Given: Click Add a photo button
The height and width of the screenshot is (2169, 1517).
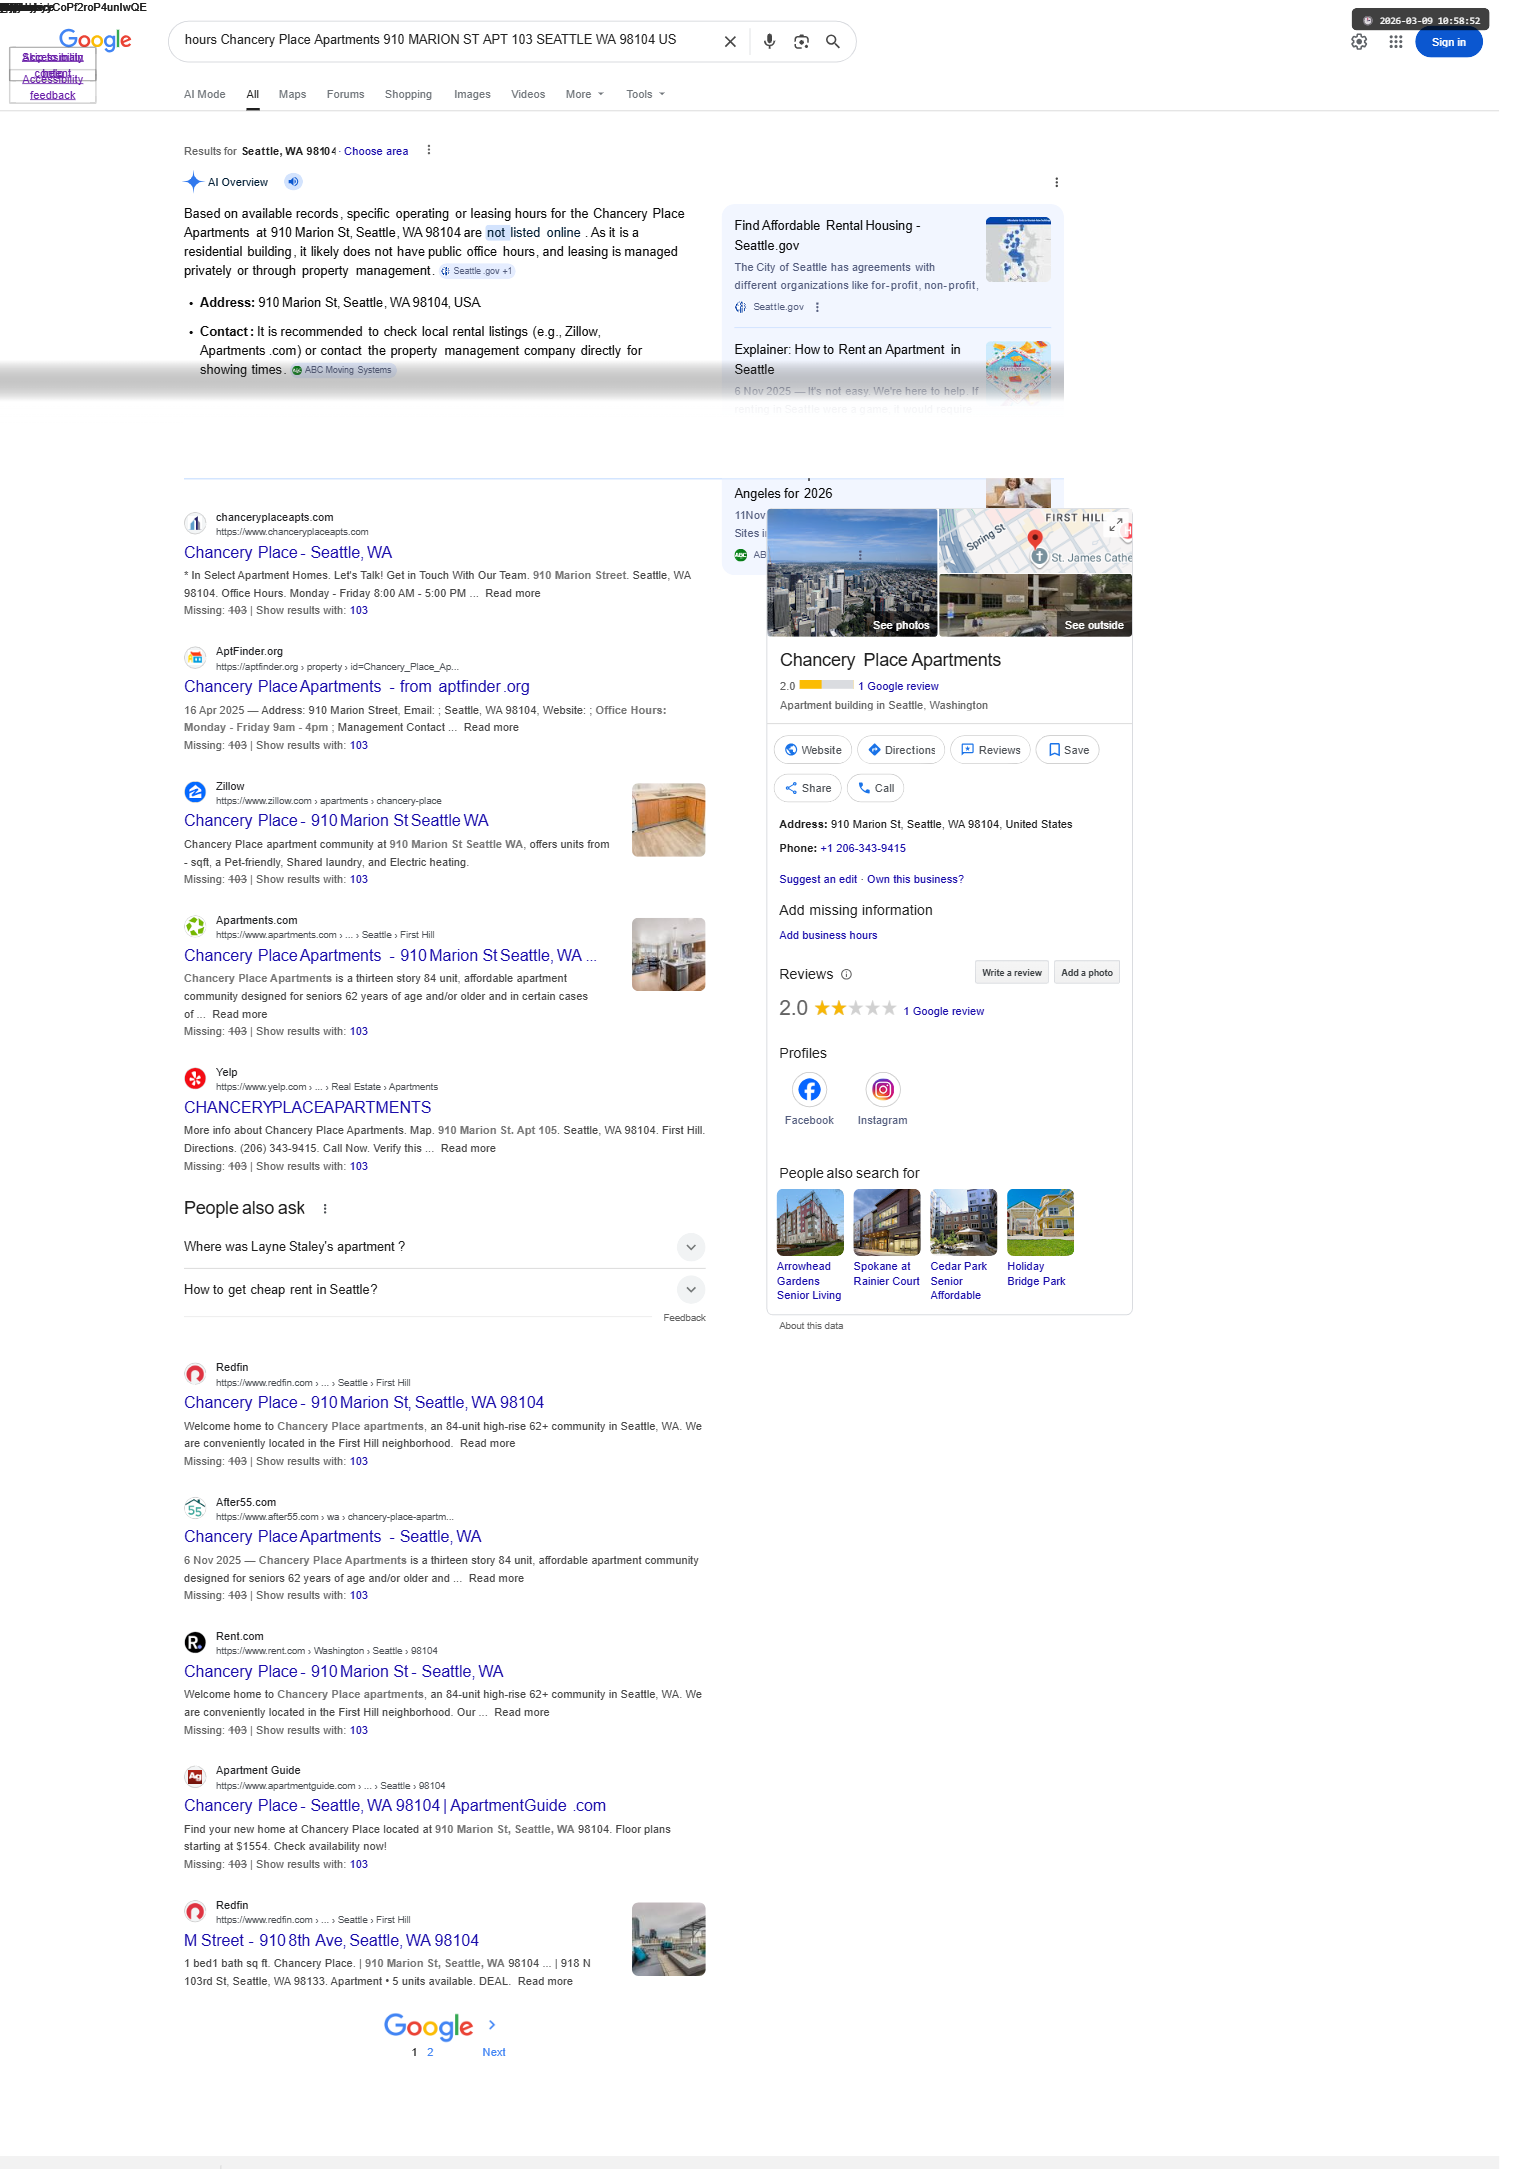Looking at the screenshot, I should click(1086, 972).
